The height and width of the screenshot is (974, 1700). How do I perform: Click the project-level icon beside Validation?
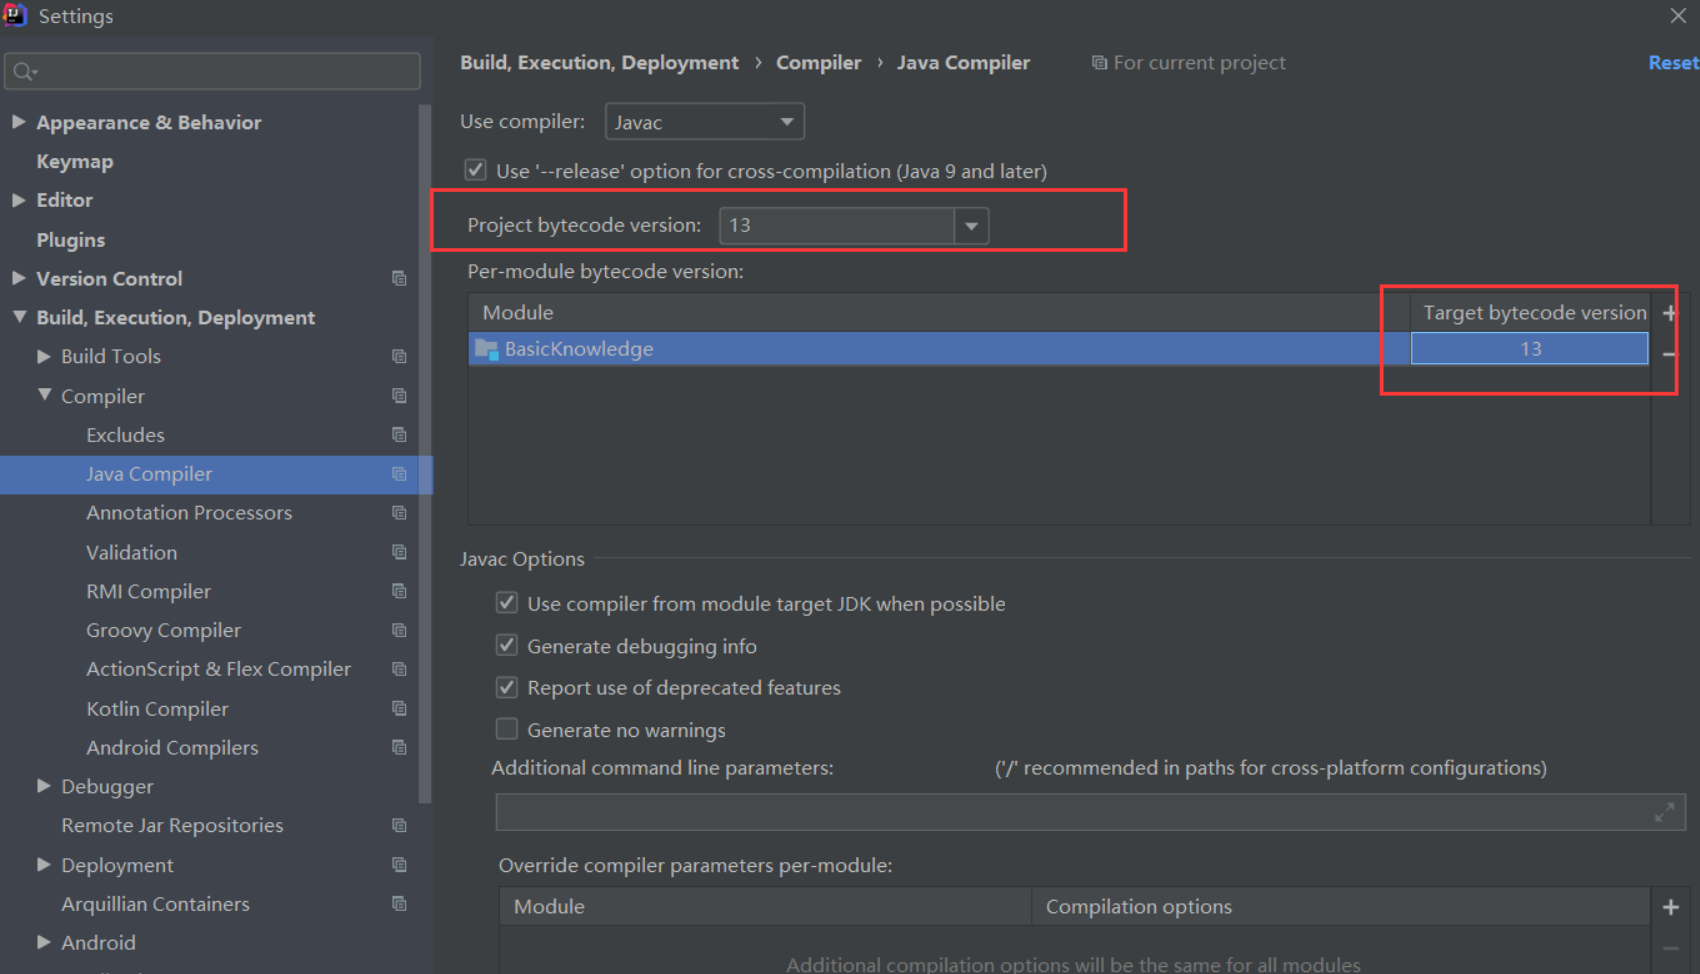pos(399,552)
